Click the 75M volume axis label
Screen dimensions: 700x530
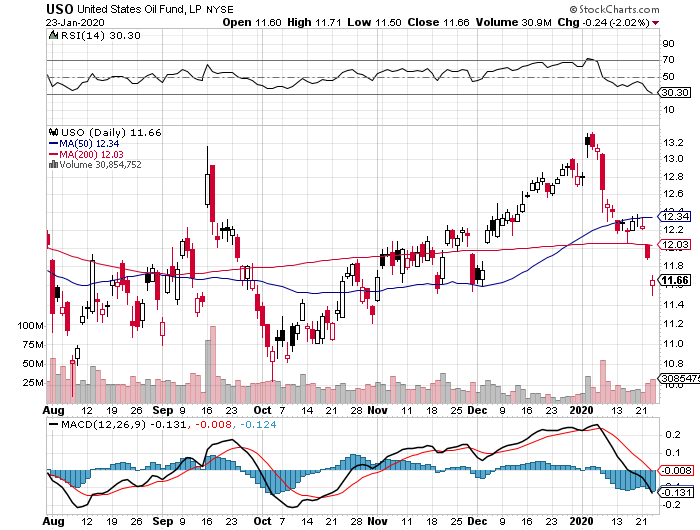[x=33, y=345]
